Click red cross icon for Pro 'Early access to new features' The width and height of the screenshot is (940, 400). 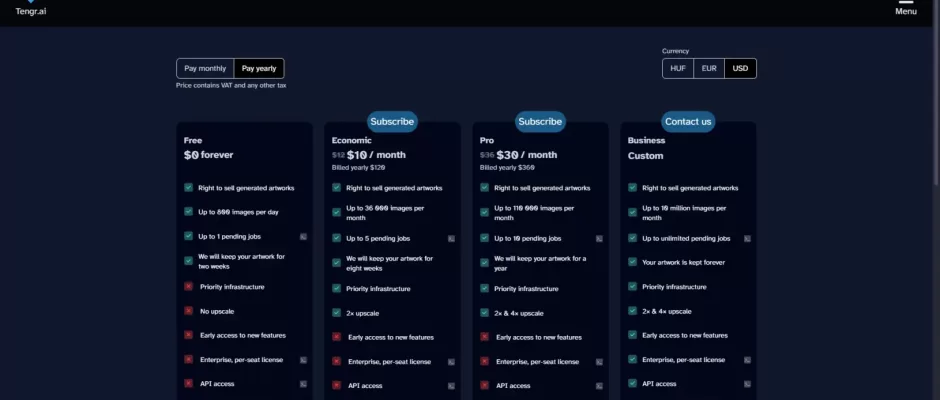[x=484, y=336]
